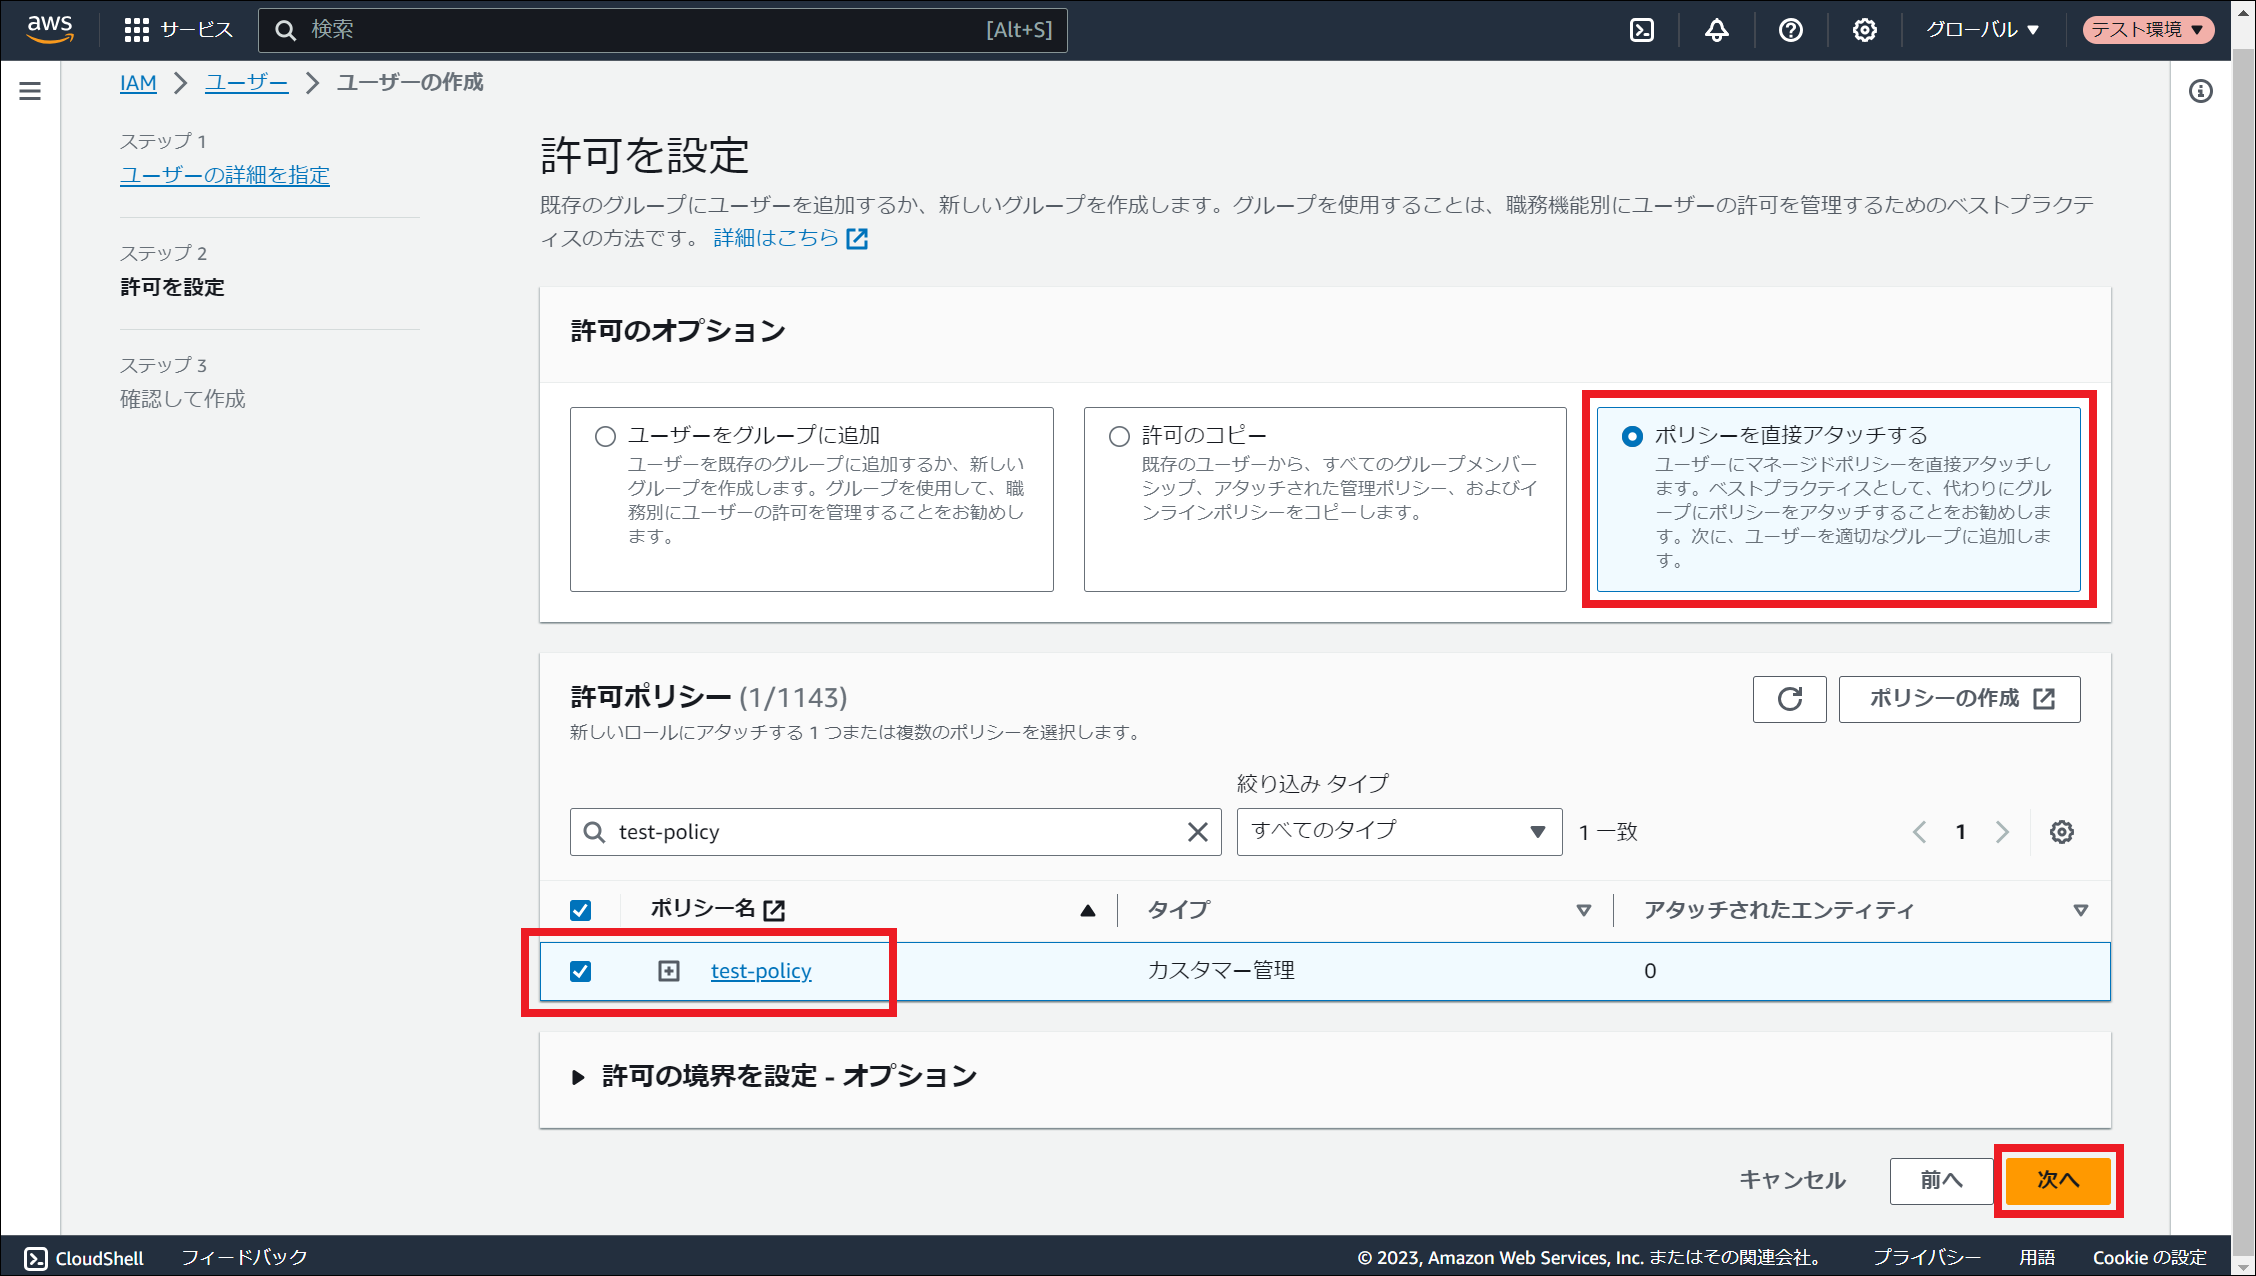Open the info panel icon

point(2200,92)
